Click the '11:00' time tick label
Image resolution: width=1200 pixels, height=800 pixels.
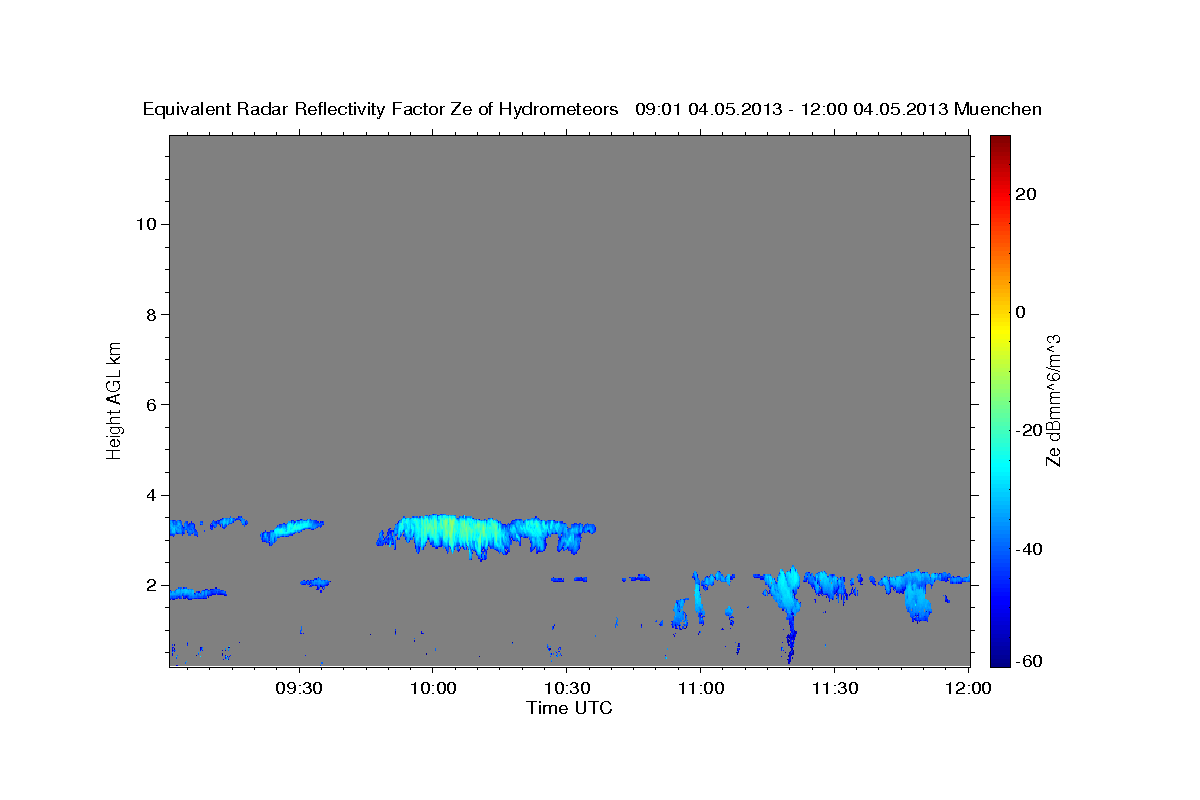tap(701, 689)
